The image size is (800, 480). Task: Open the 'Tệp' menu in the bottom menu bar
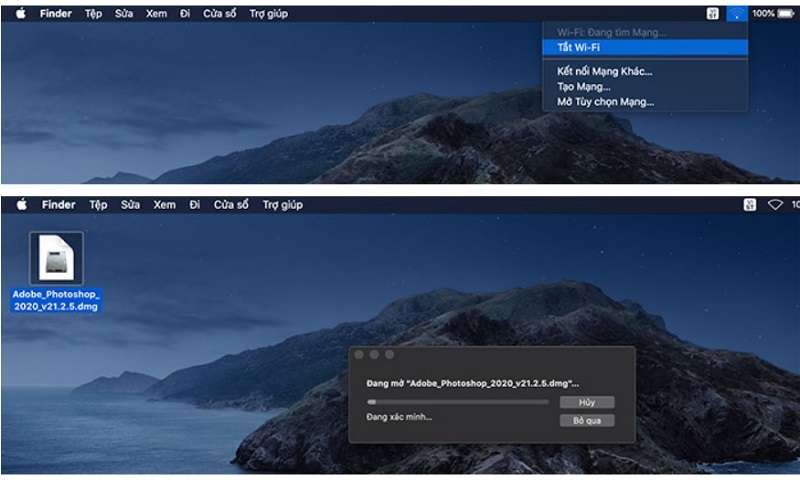tap(98, 205)
